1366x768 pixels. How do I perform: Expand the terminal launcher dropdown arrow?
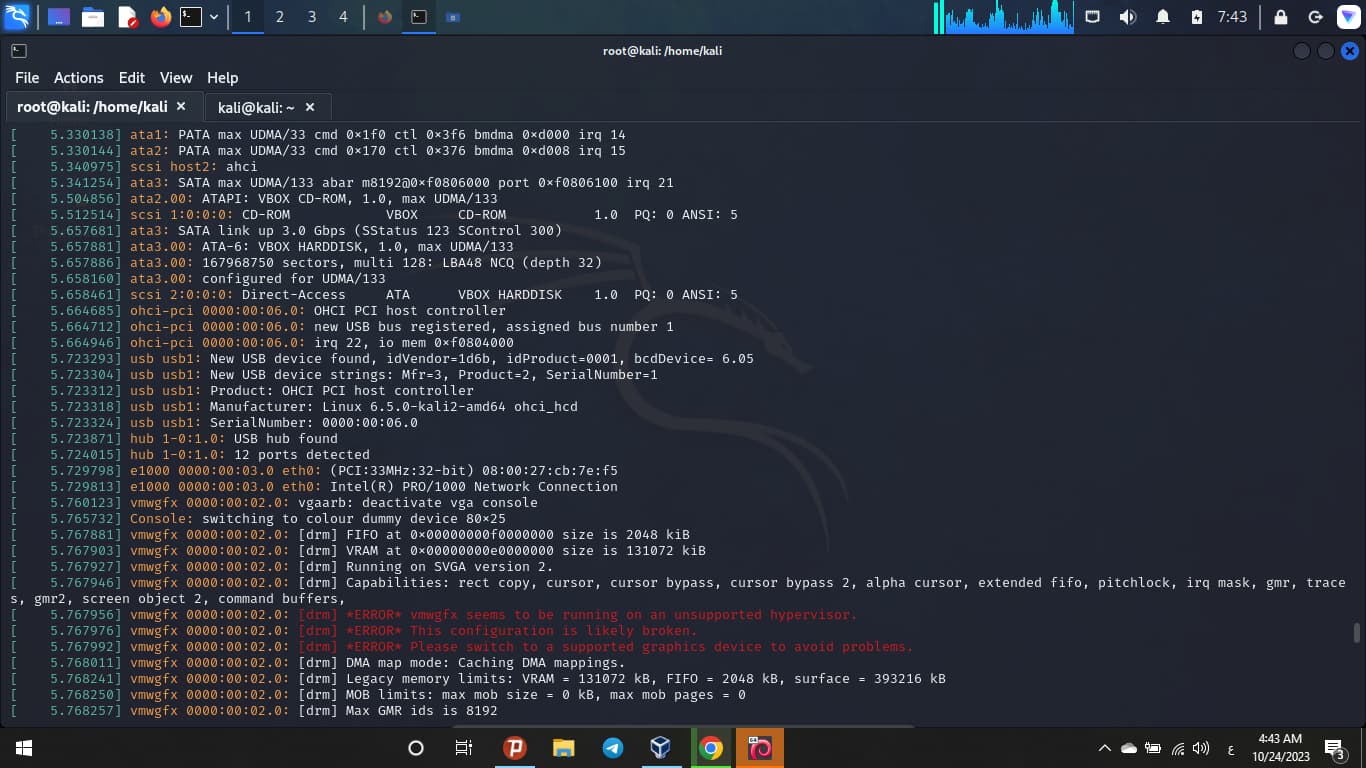point(214,17)
